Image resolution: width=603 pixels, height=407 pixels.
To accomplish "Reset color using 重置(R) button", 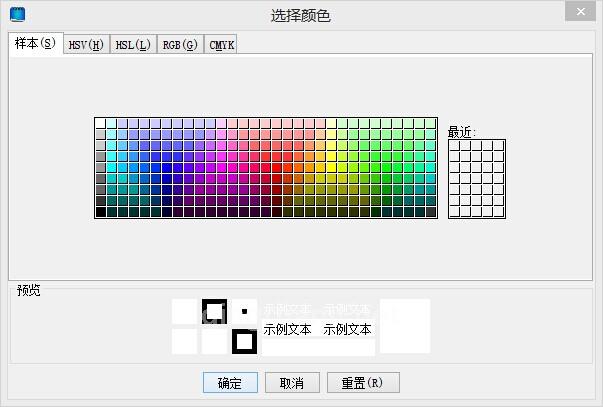I will tap(363, 382).
